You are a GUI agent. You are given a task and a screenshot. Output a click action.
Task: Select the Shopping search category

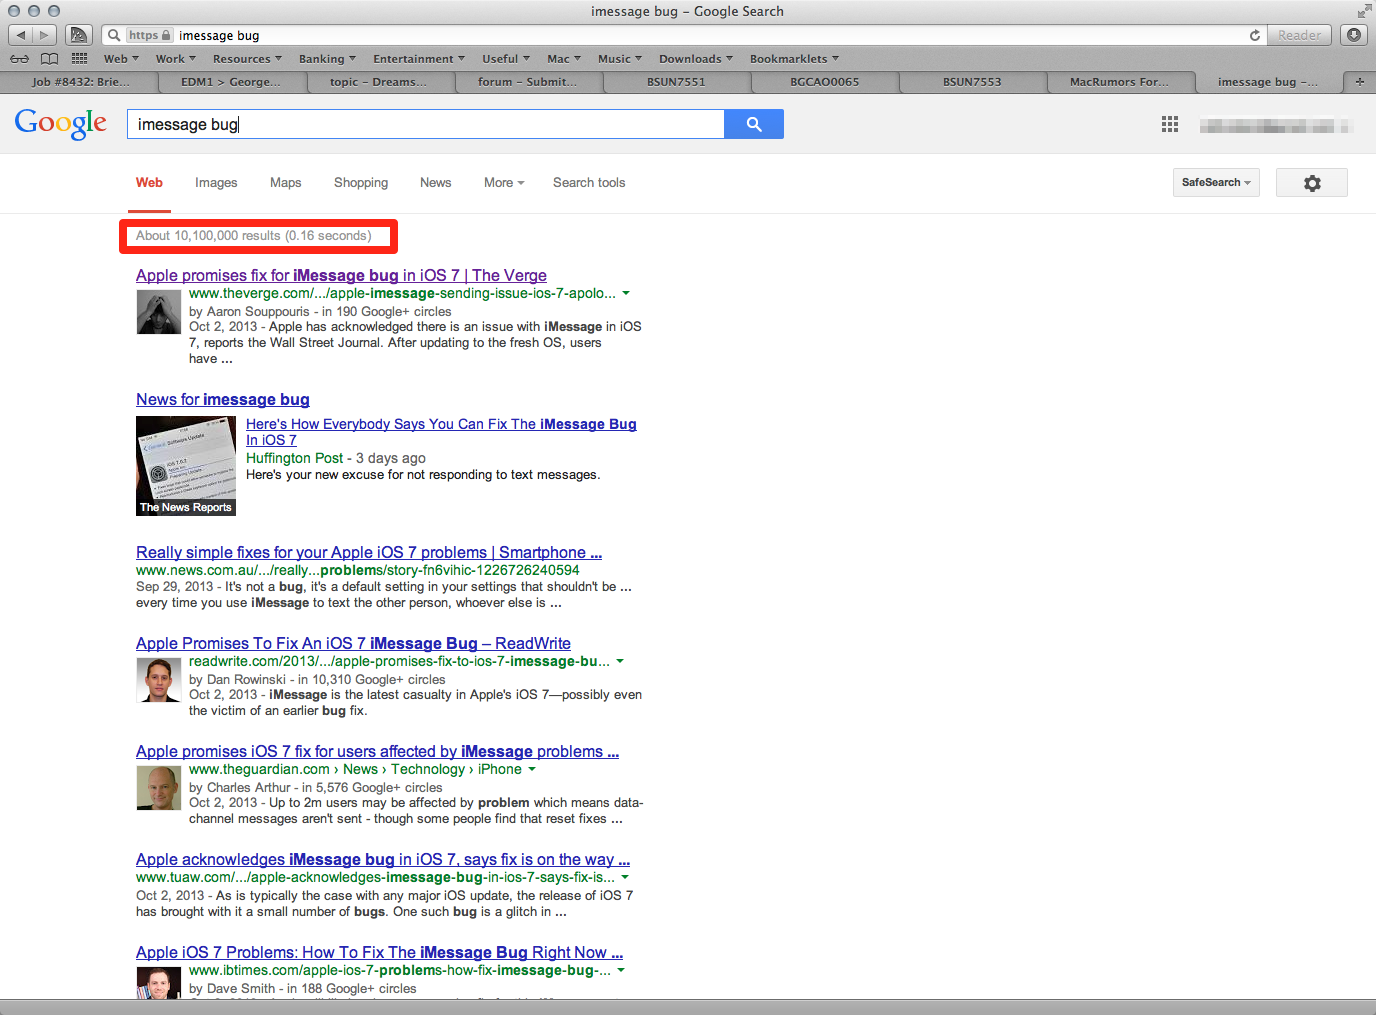(x=361, y=183)
